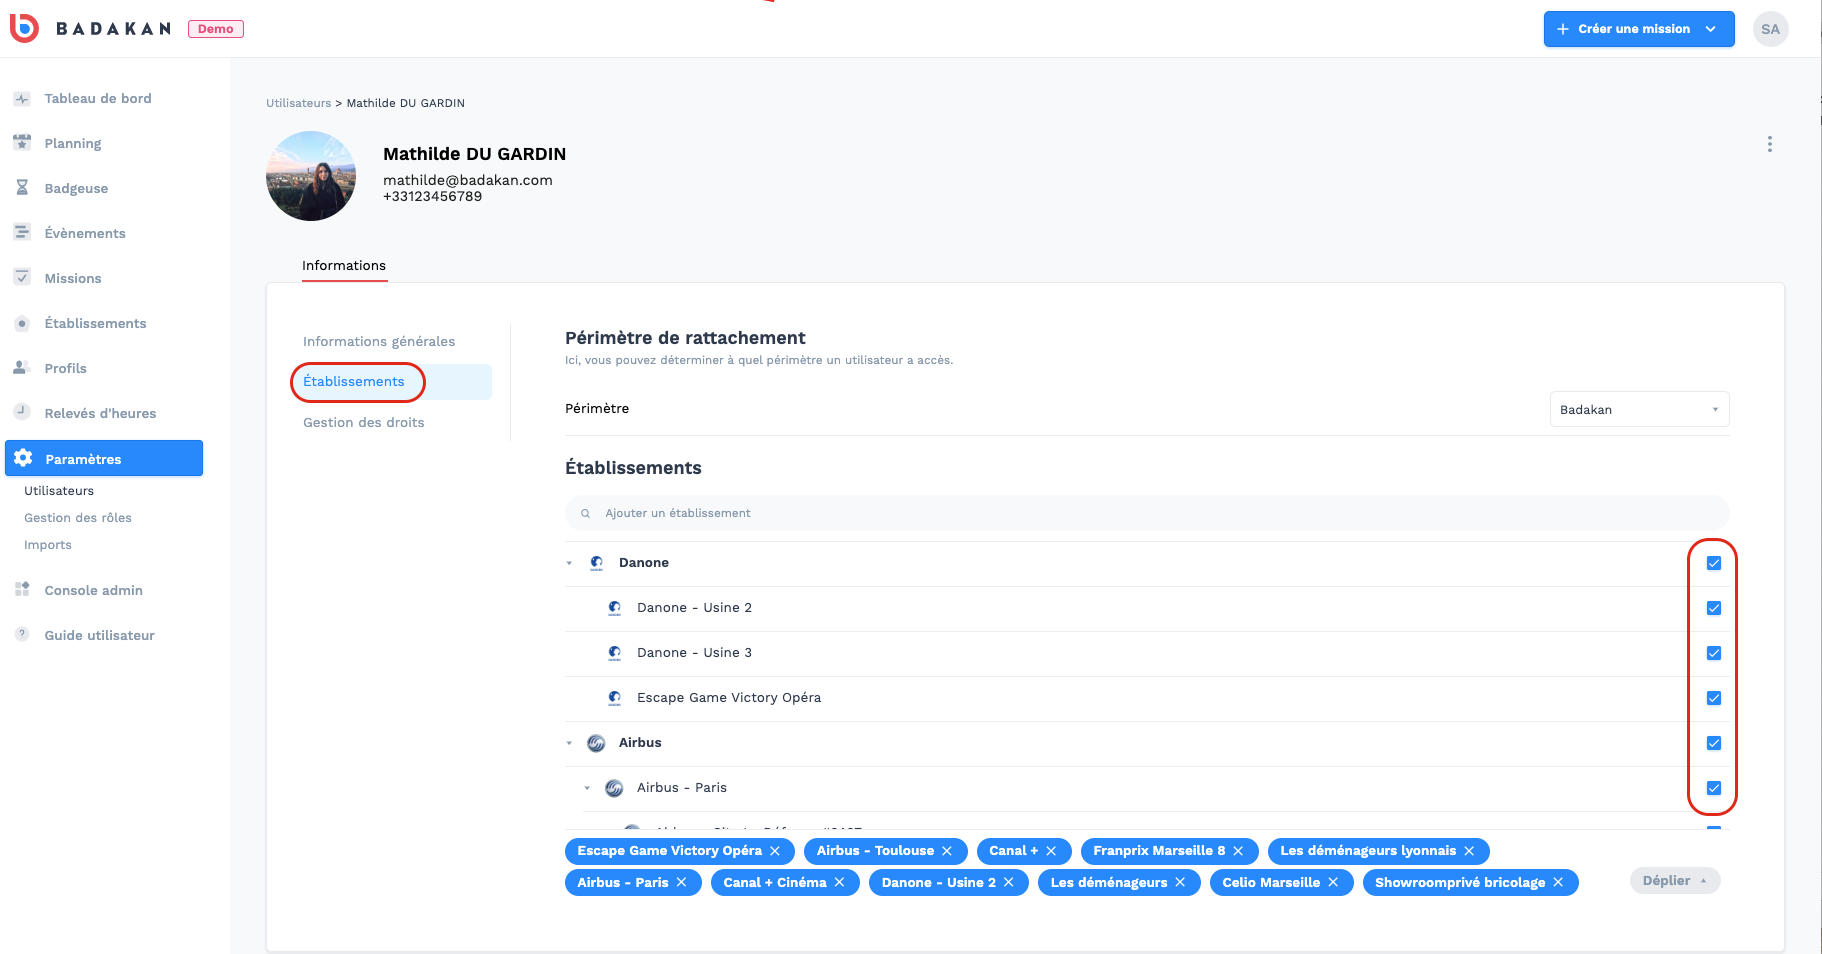Image resolution: width=1822 pixels, height=954 pixels.
Task: Click the Évènements list icon
Action: pos(22,232)
